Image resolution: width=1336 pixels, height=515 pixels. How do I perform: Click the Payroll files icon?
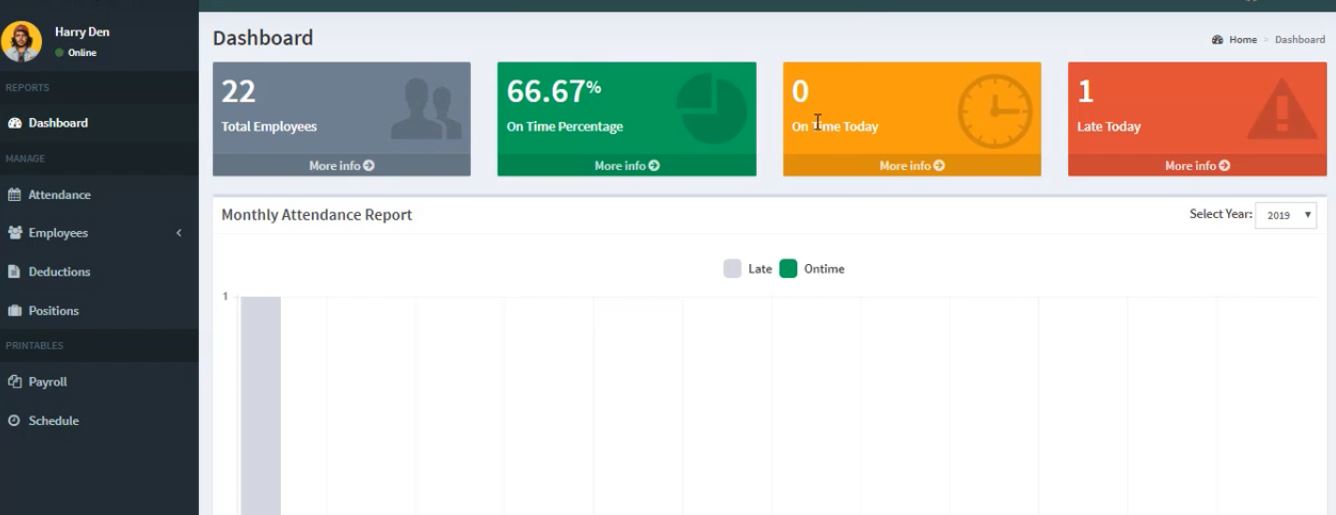(x=14, y=382)
